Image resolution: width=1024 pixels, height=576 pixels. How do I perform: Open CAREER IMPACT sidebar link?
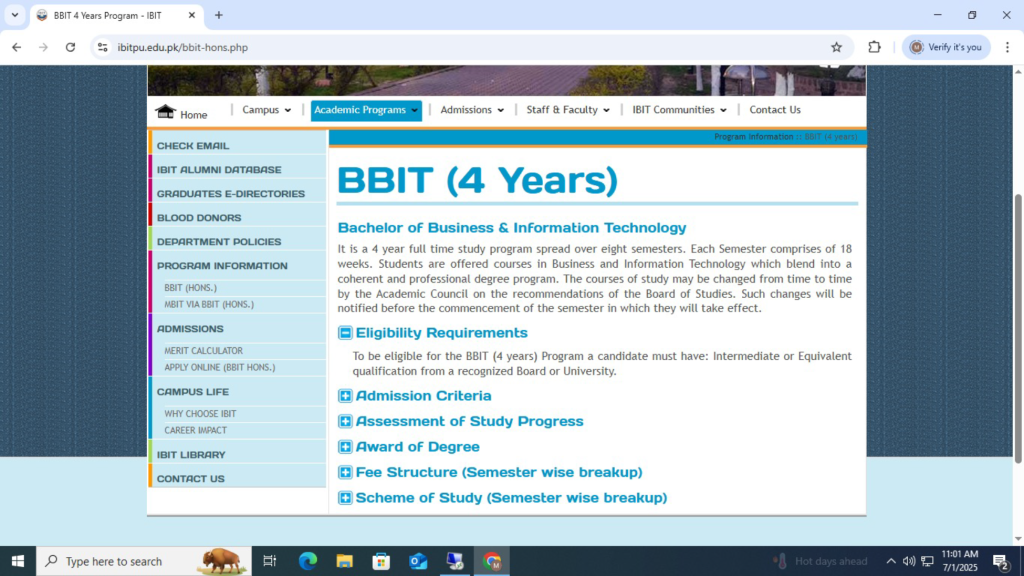[195, 430]
